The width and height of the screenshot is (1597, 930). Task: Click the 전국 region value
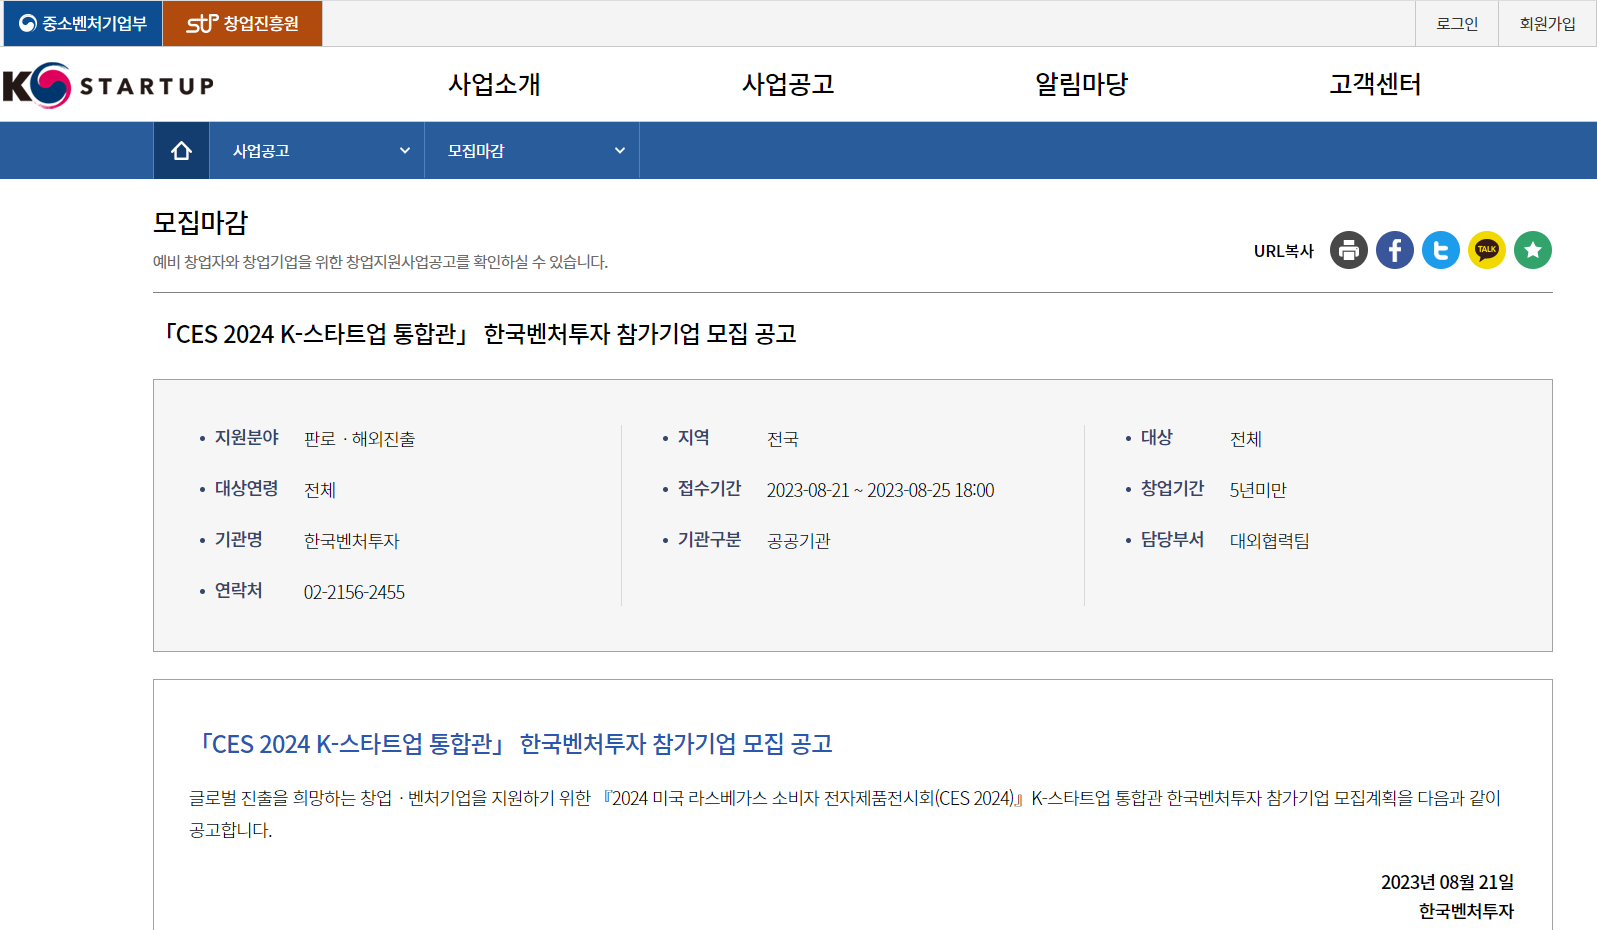(782, 439)
